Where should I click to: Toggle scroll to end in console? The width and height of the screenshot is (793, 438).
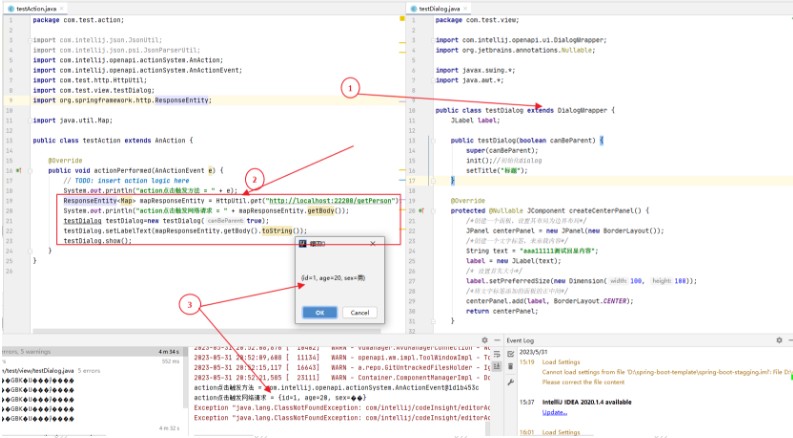pos(497,366)
